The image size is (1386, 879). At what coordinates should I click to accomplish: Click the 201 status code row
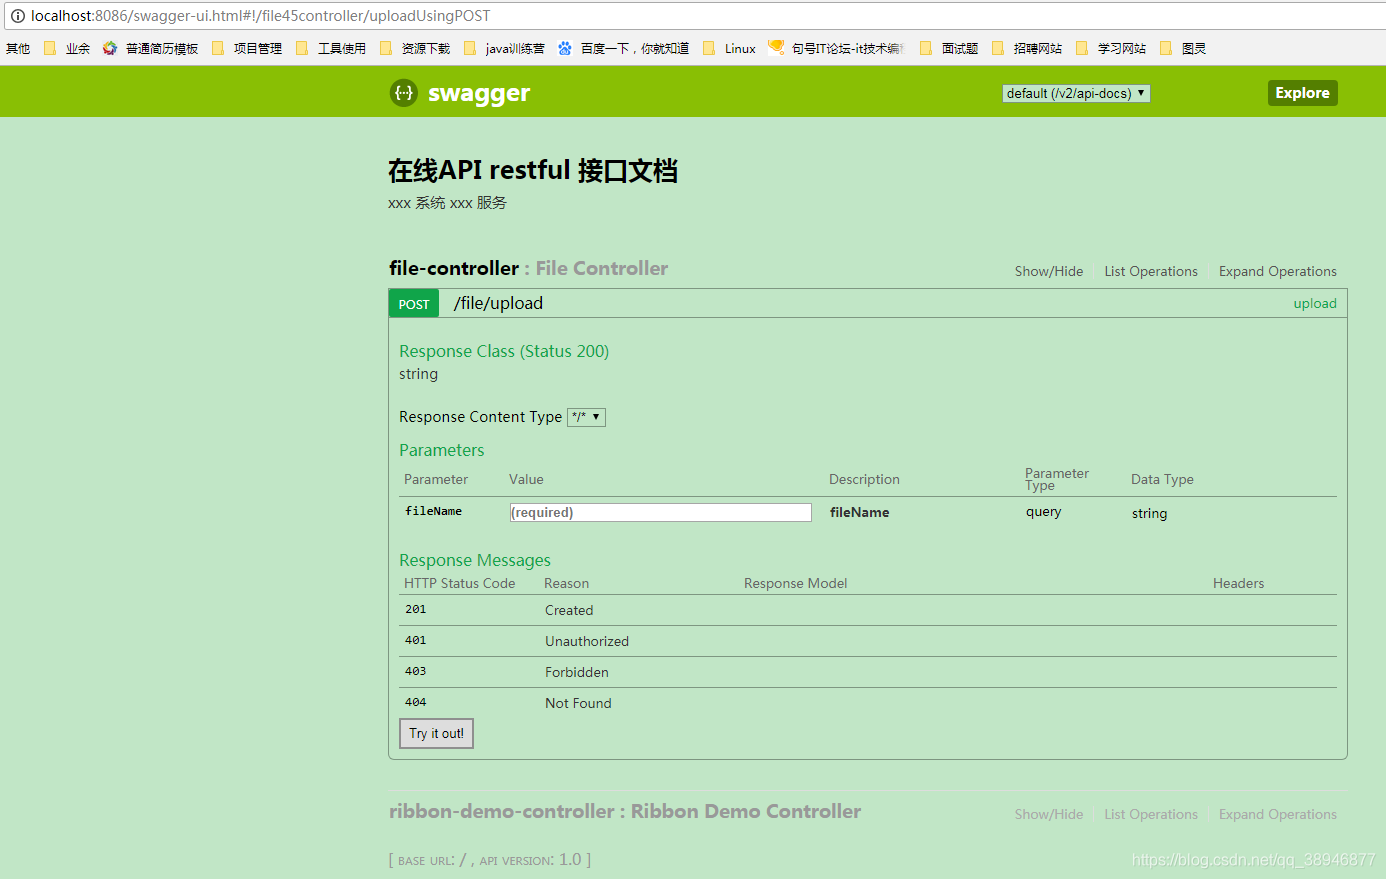tap(867, 610)
